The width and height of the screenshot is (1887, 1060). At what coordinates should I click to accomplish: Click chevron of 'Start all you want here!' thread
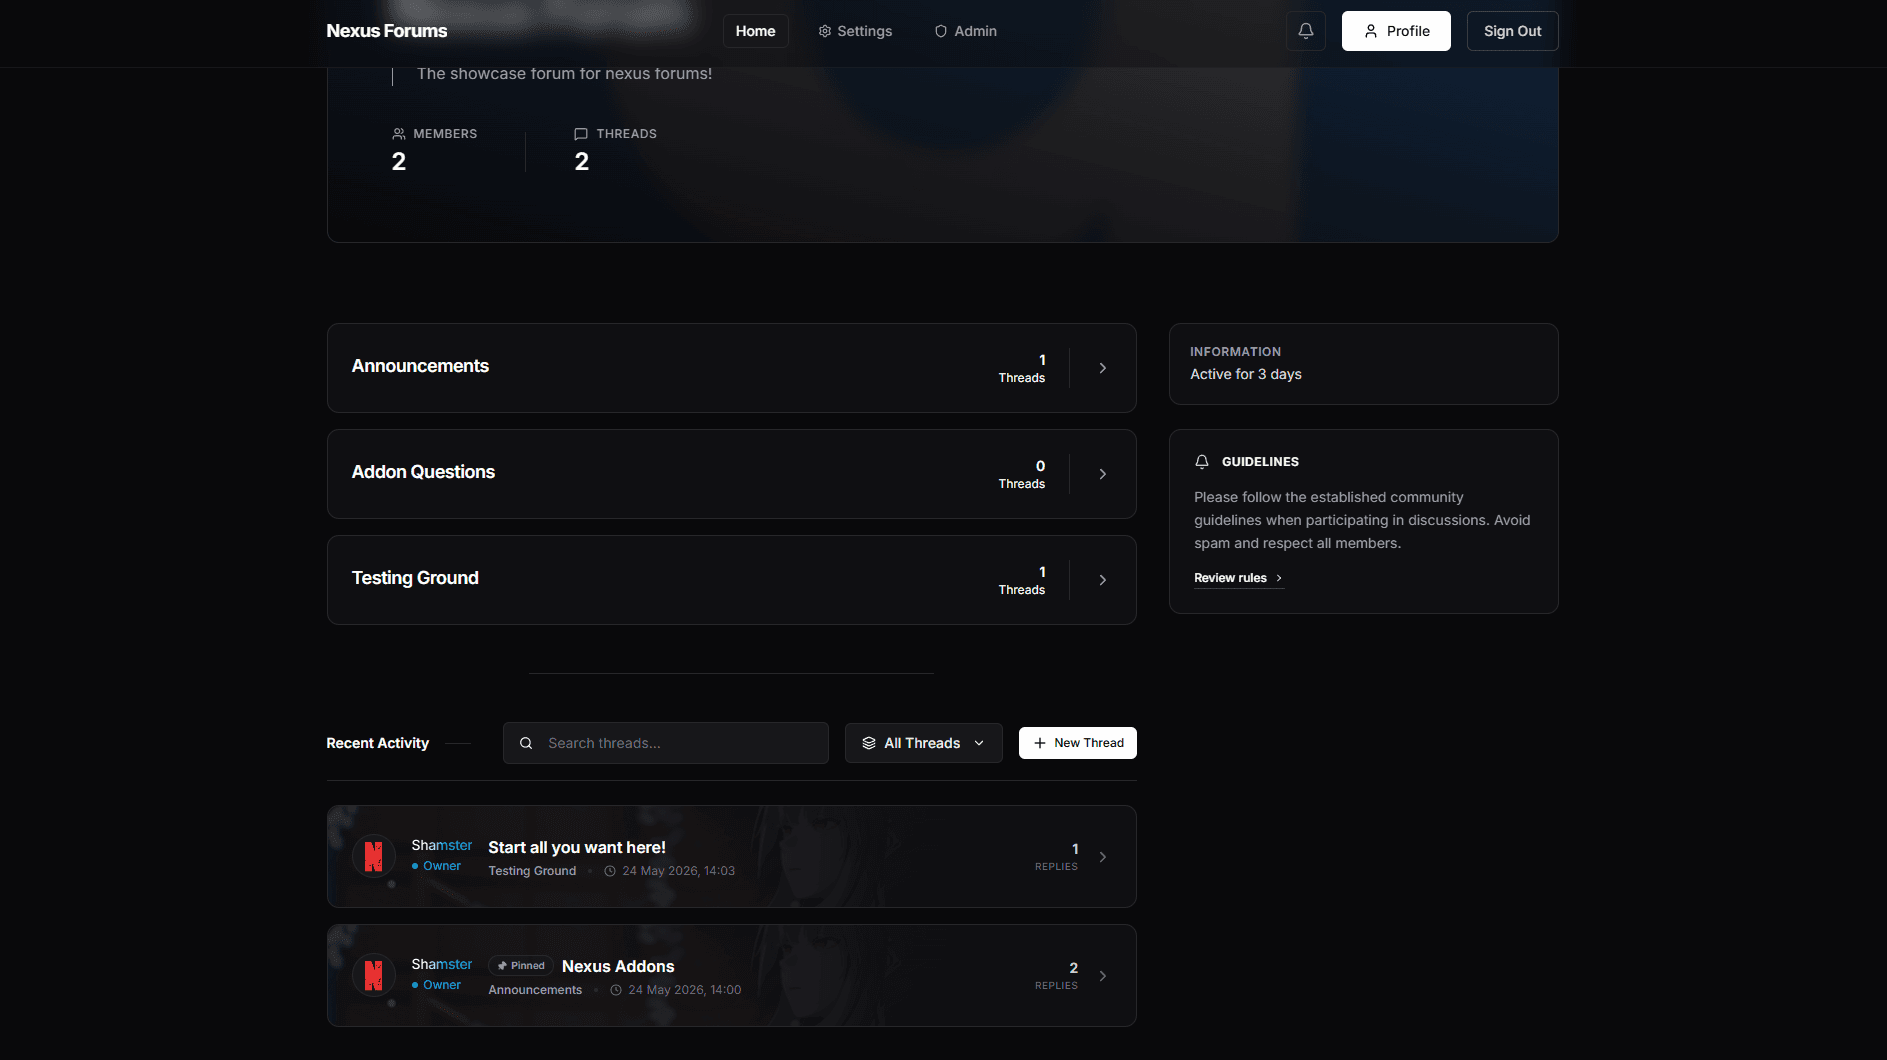pos(1102,857)
